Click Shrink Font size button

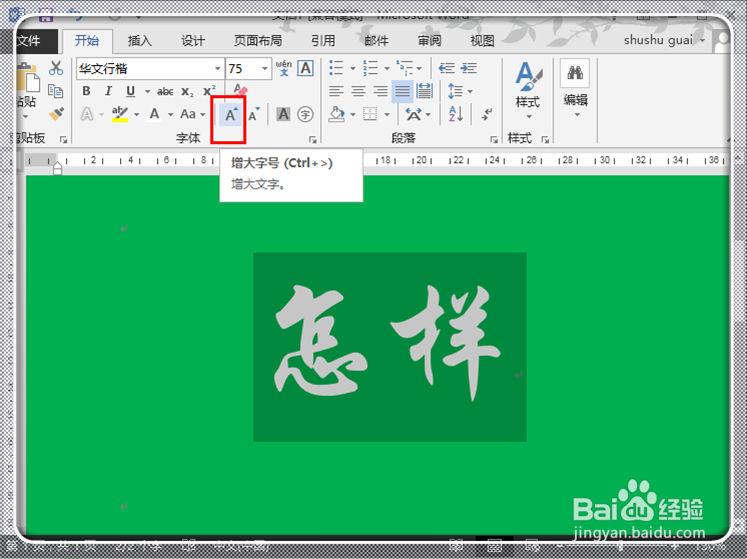pyautogui.click(x=254, y=114)
